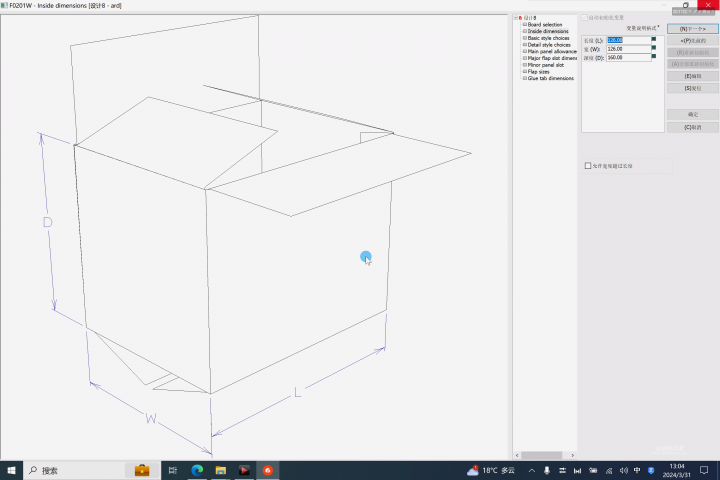Open the notification center icon
The image size is (720, 480).
tap(704, 470)
